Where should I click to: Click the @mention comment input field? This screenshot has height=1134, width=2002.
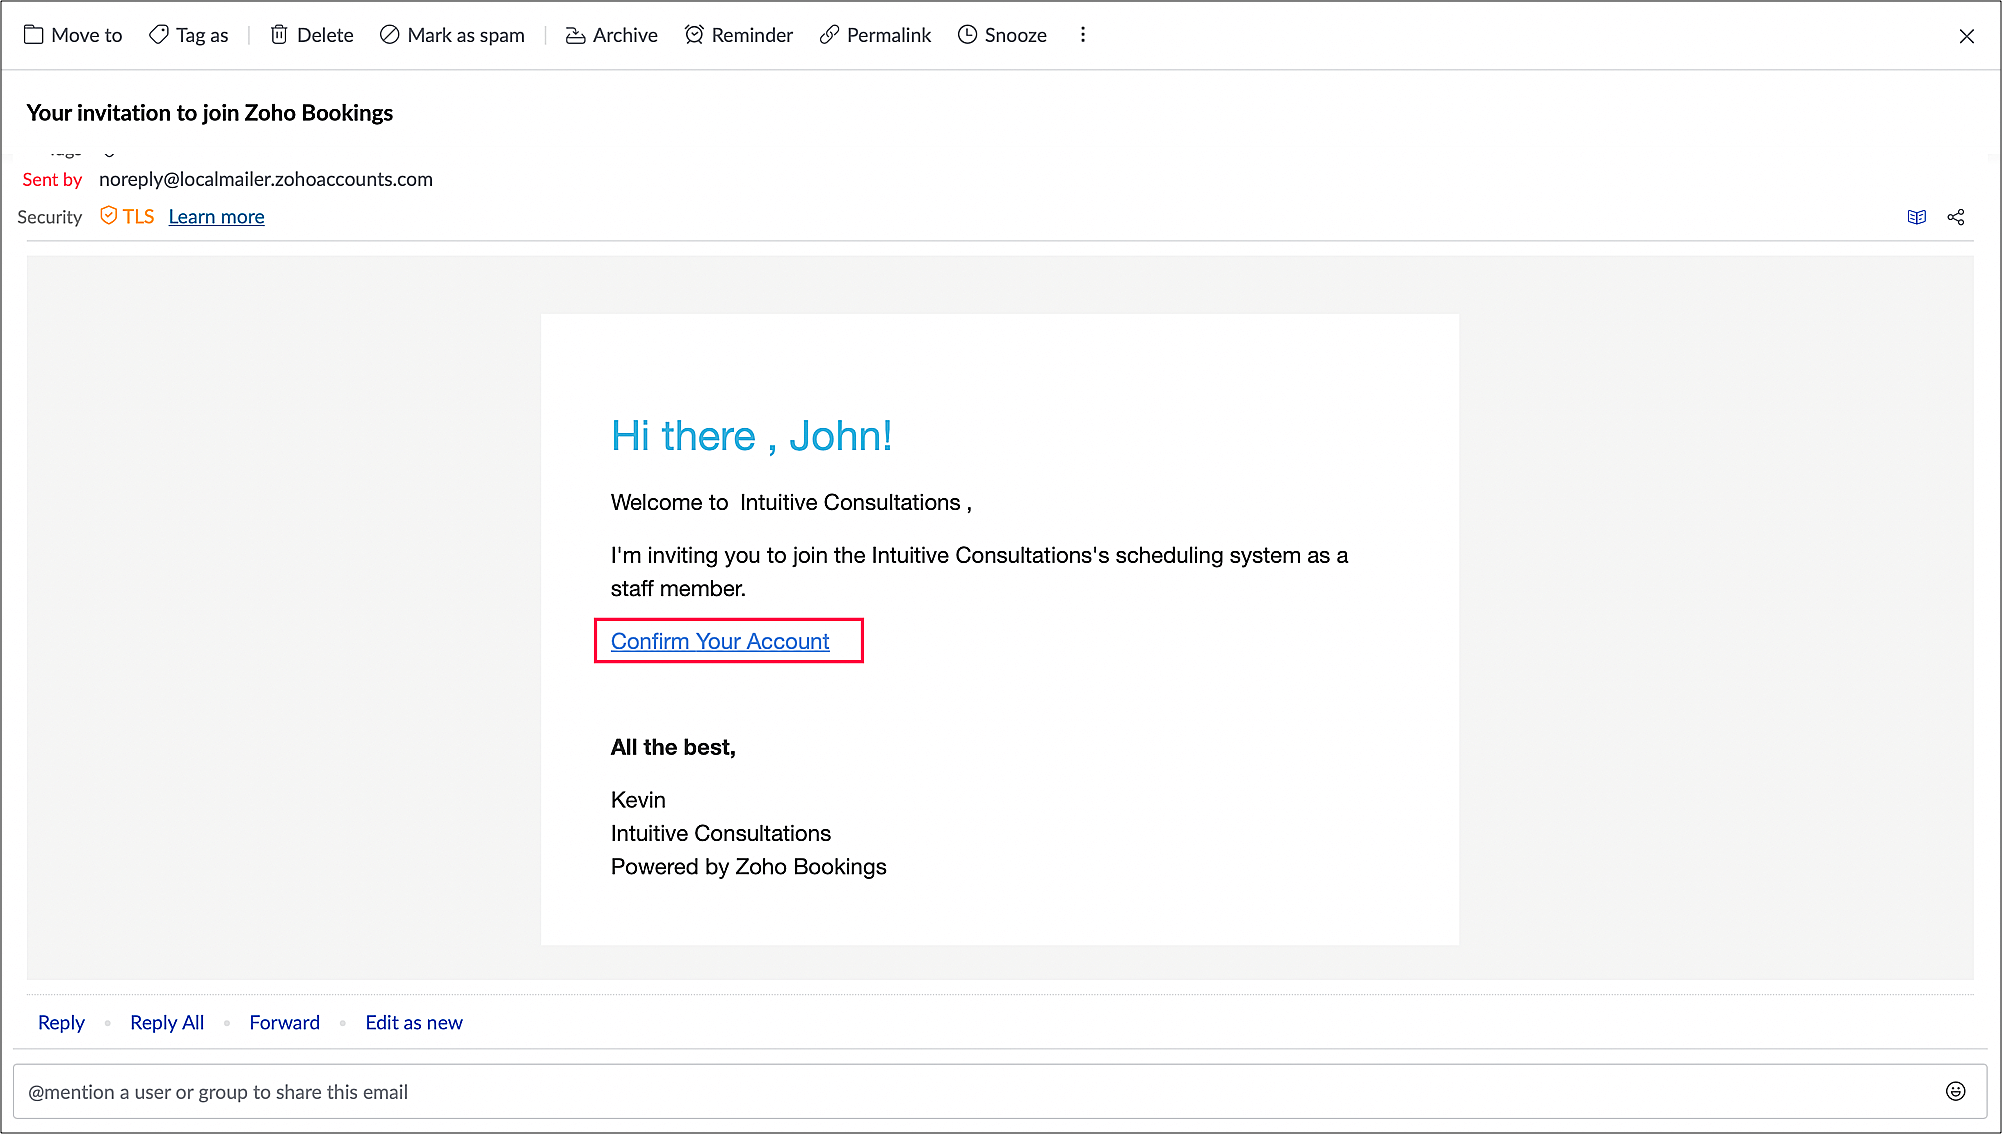(1000, 1092)
